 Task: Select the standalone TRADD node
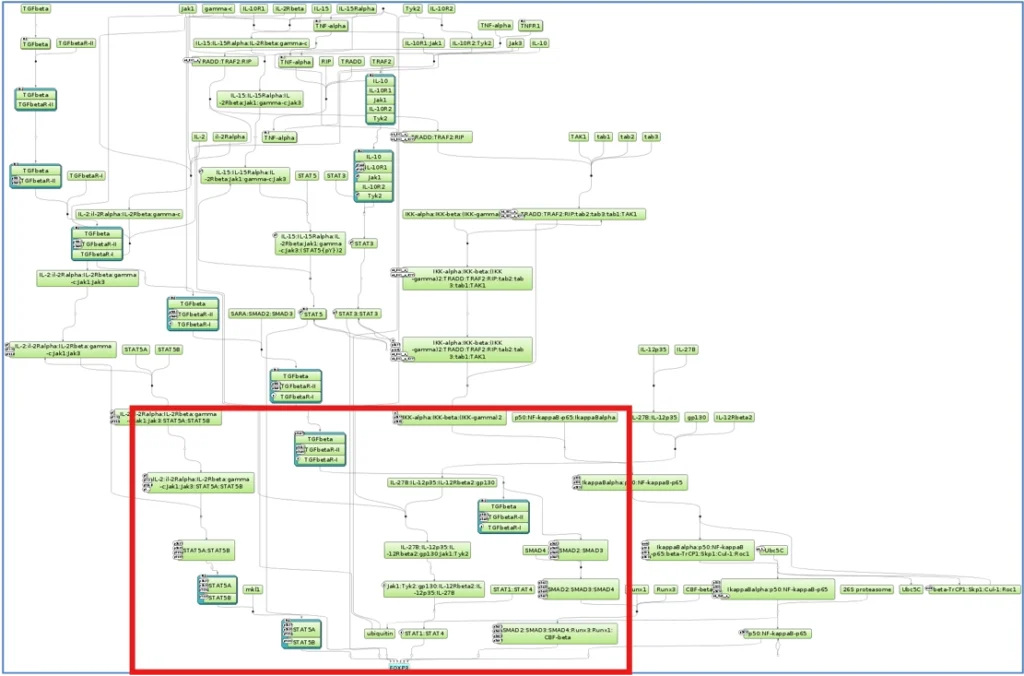coord(352,61)
